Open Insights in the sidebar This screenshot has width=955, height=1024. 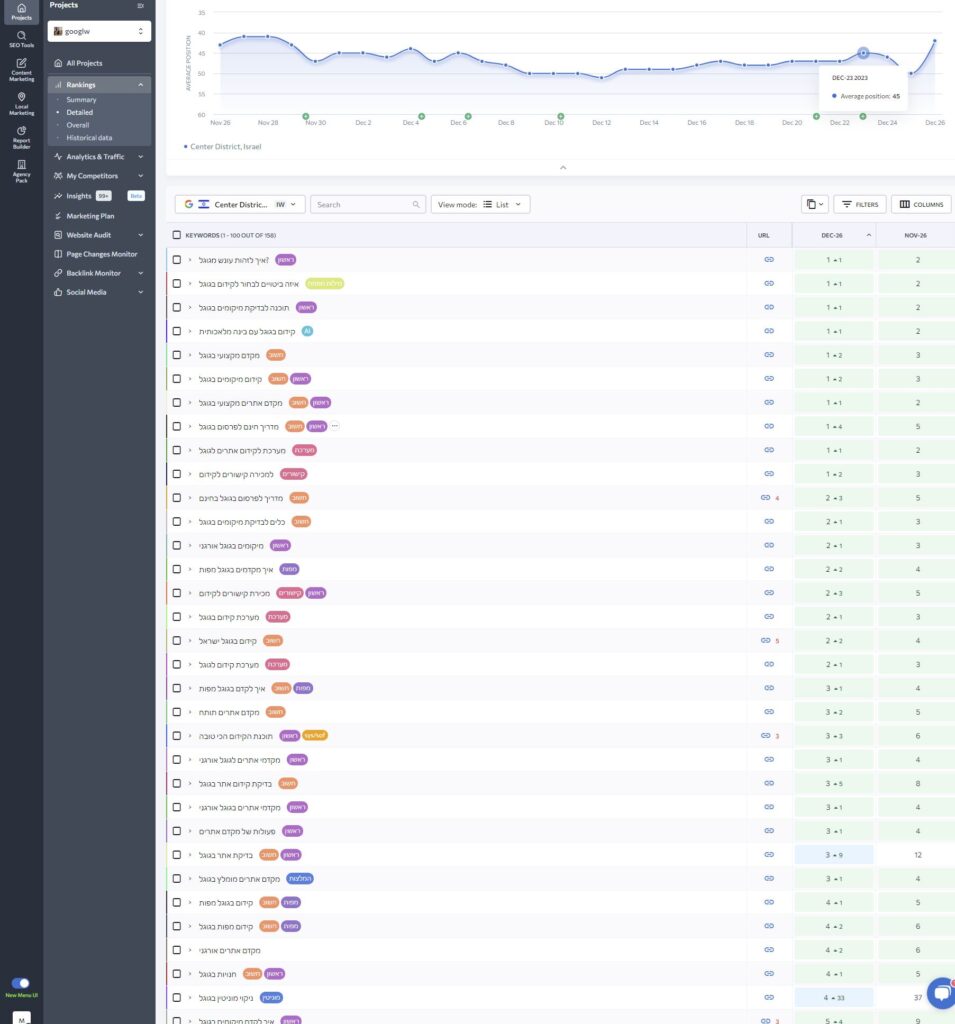[78, 196]
